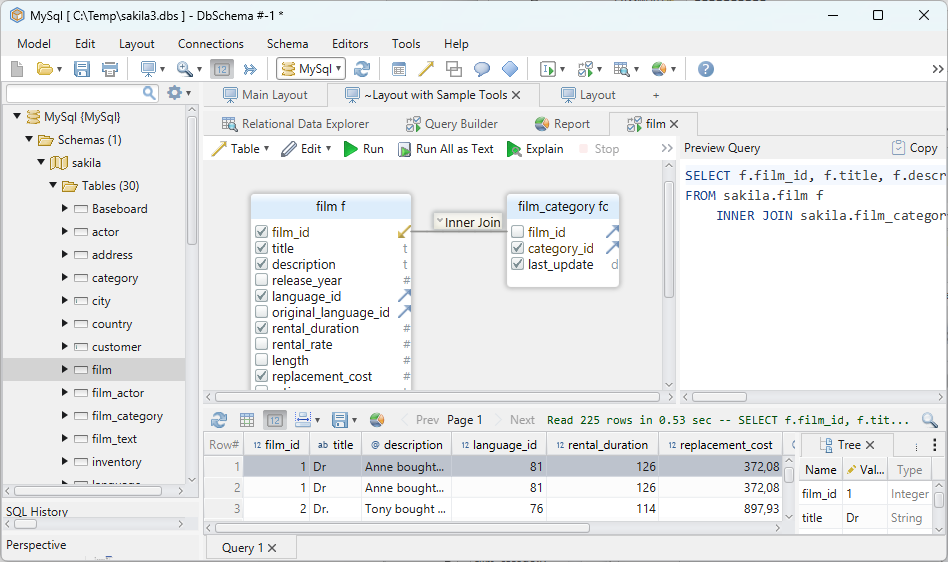948x562 pixels.
Task: Click the blue diamond shape icon
Action: [510, 69]
